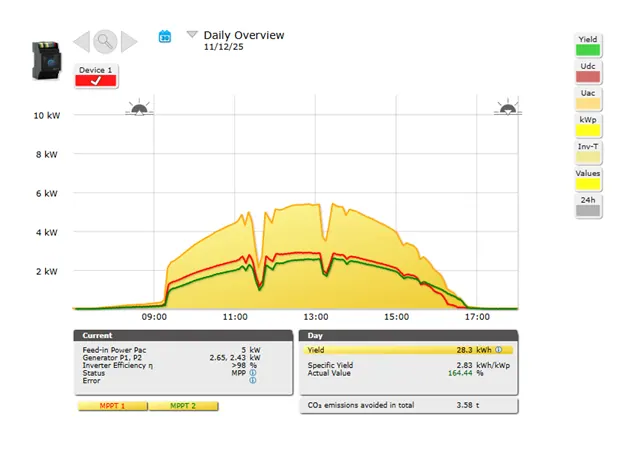Click the 164.44 actual value
This screenshot has height=449, width=624.
[460, 373]
